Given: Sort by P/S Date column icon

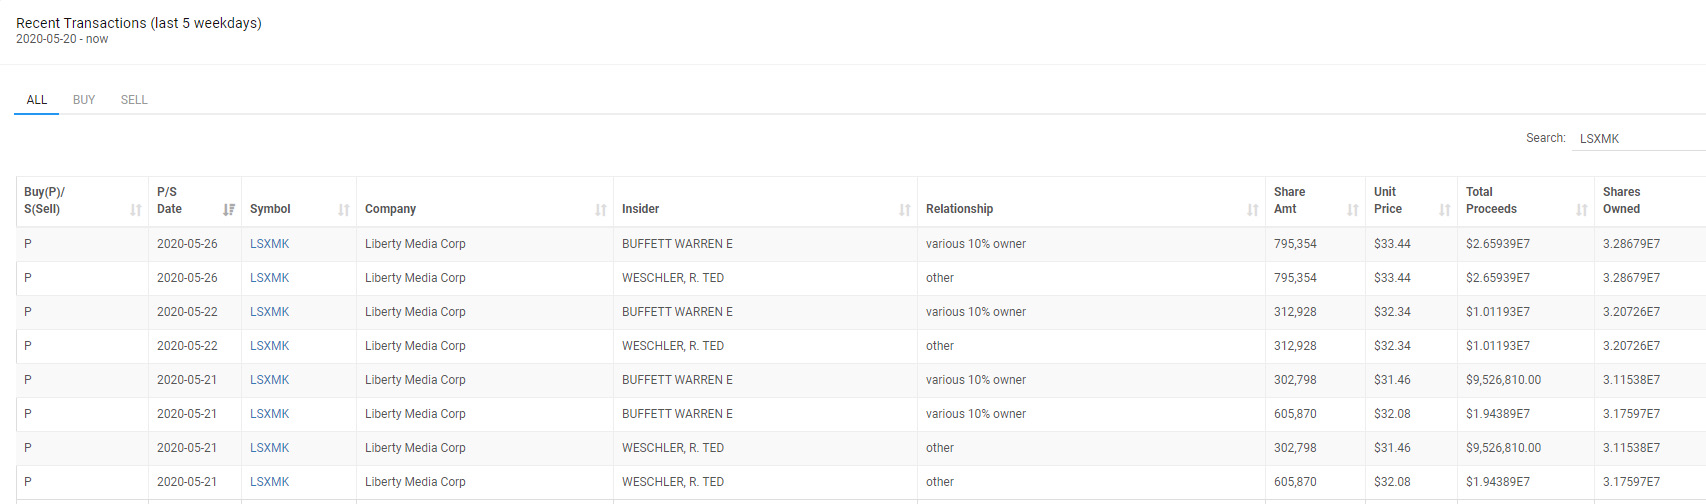Looking at the screenshot, I should [229, 210].
